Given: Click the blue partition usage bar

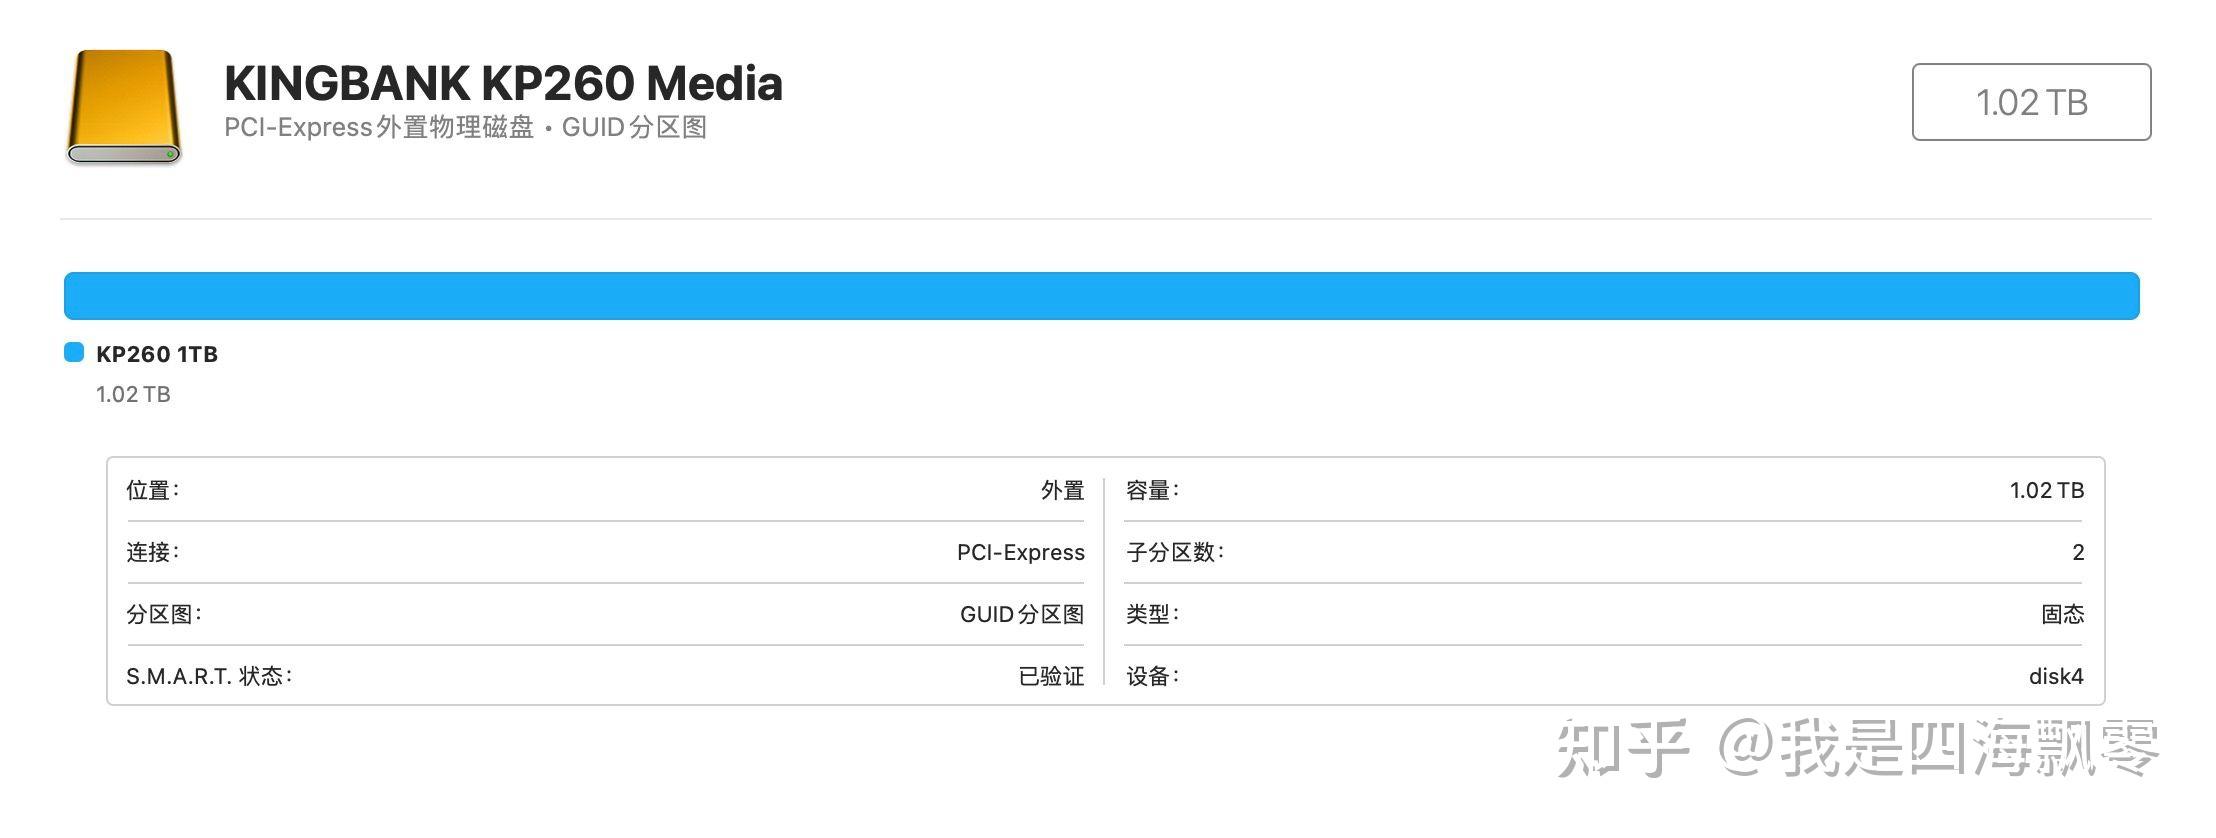Looking at the screenshot, I should tap(1100, 295).
